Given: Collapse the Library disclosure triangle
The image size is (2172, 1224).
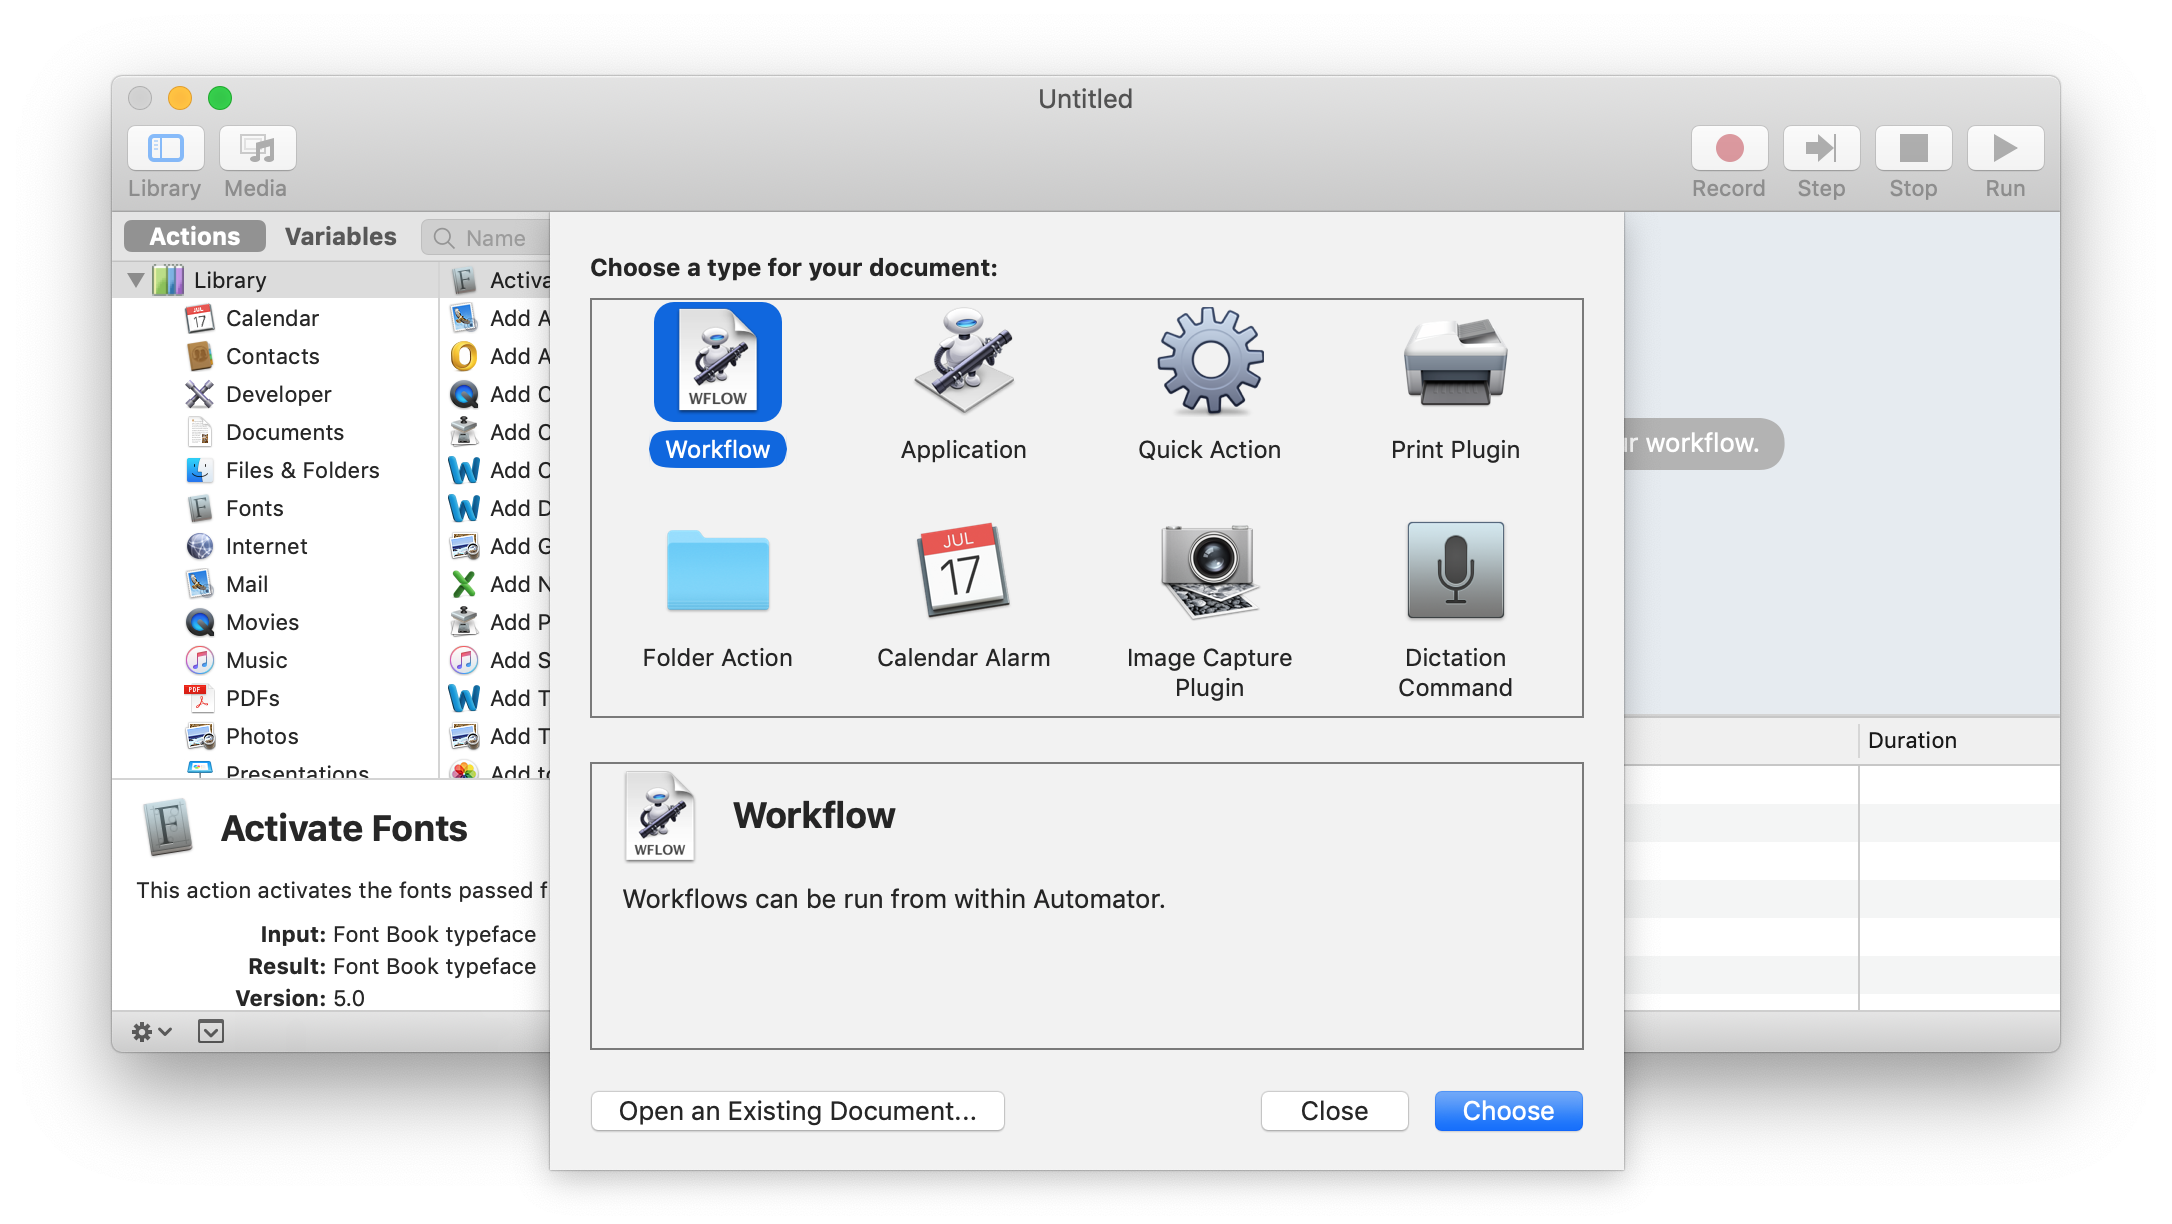Looking at the screenshot, I should (136, 280).
